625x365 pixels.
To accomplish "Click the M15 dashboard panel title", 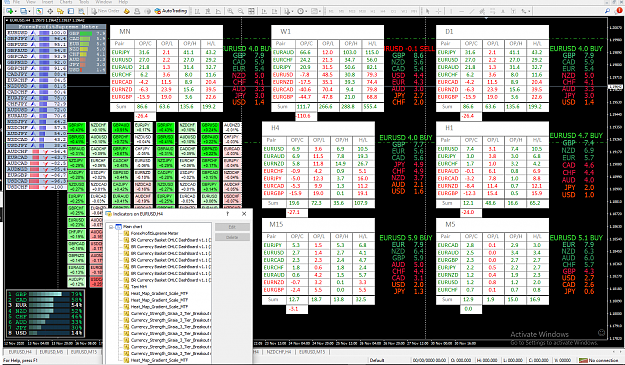I will coord(276,224).
